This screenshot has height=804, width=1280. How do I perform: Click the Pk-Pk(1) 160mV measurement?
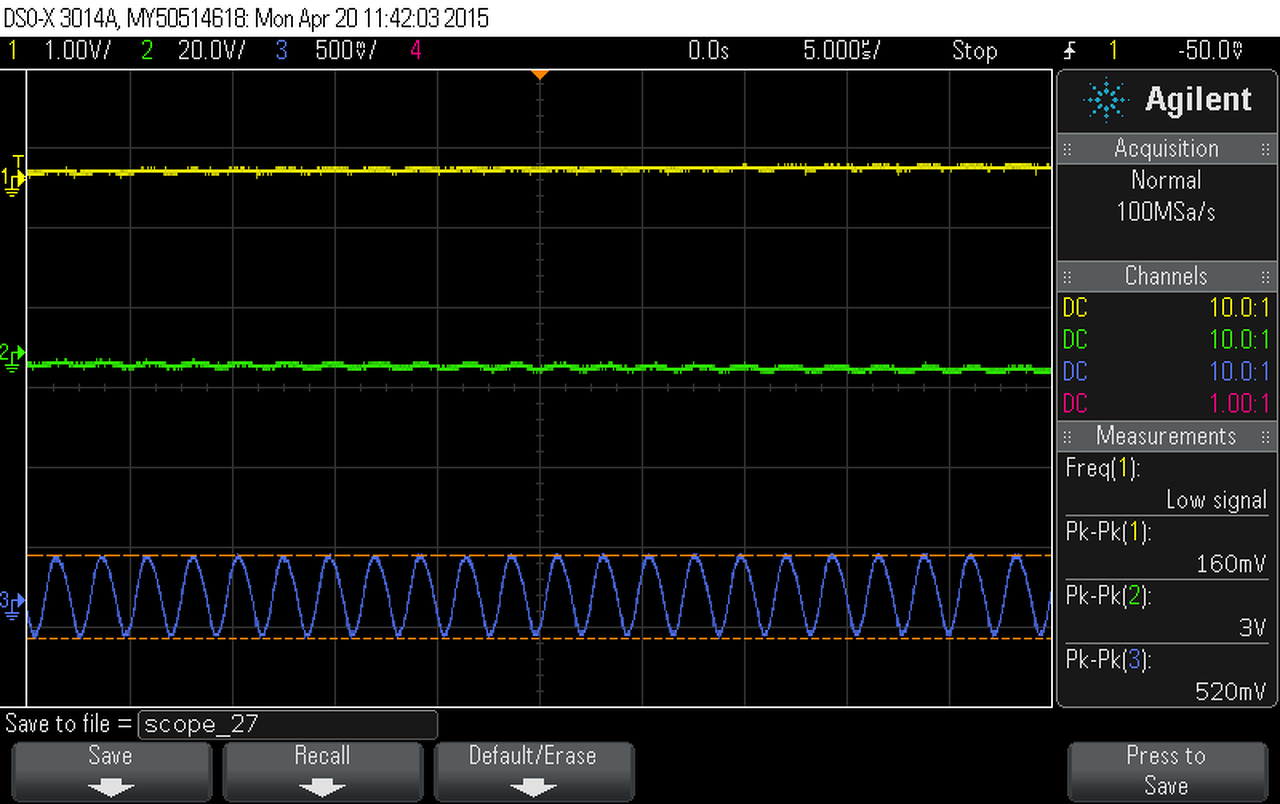(1166, 548)
